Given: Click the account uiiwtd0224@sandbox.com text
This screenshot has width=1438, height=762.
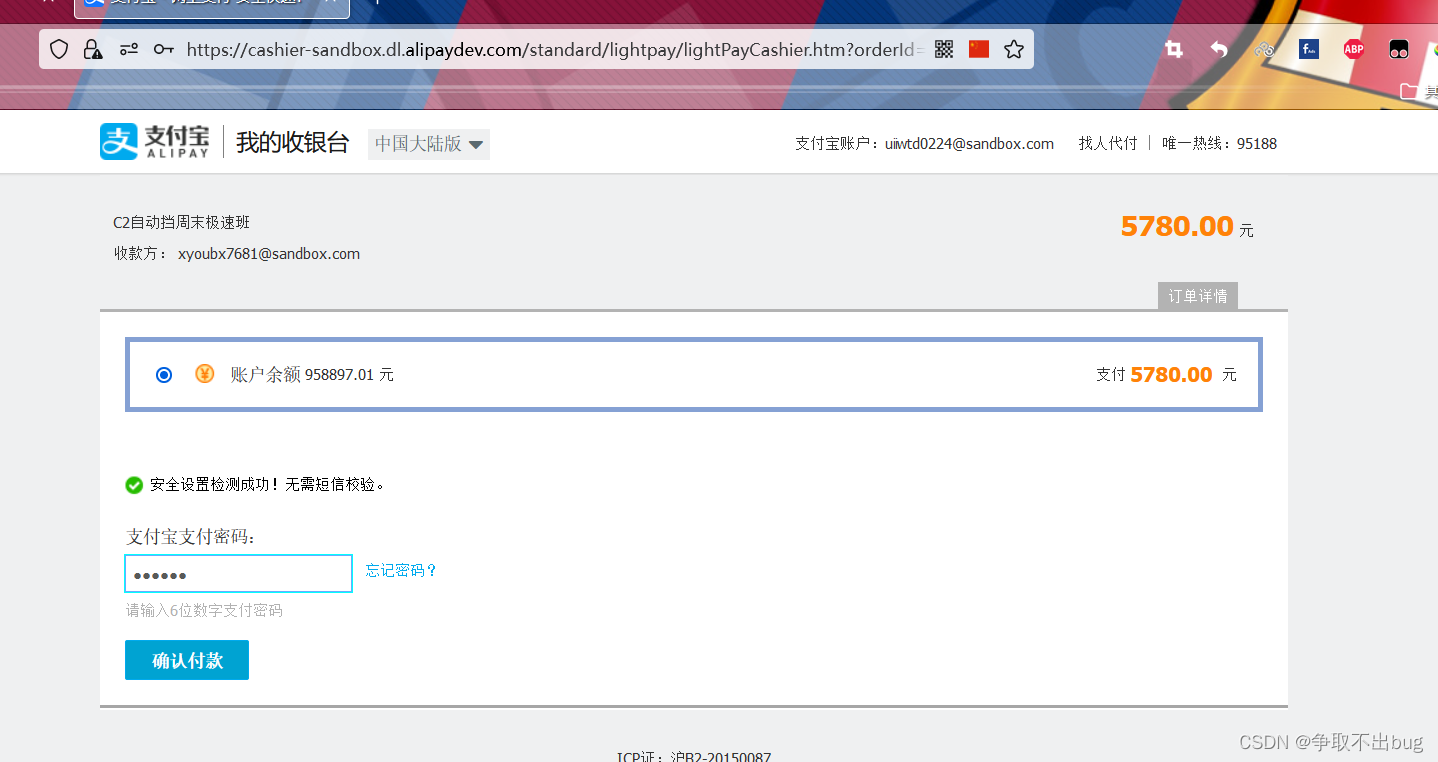Looking at the screenshot, I should [x=969, y=144].
